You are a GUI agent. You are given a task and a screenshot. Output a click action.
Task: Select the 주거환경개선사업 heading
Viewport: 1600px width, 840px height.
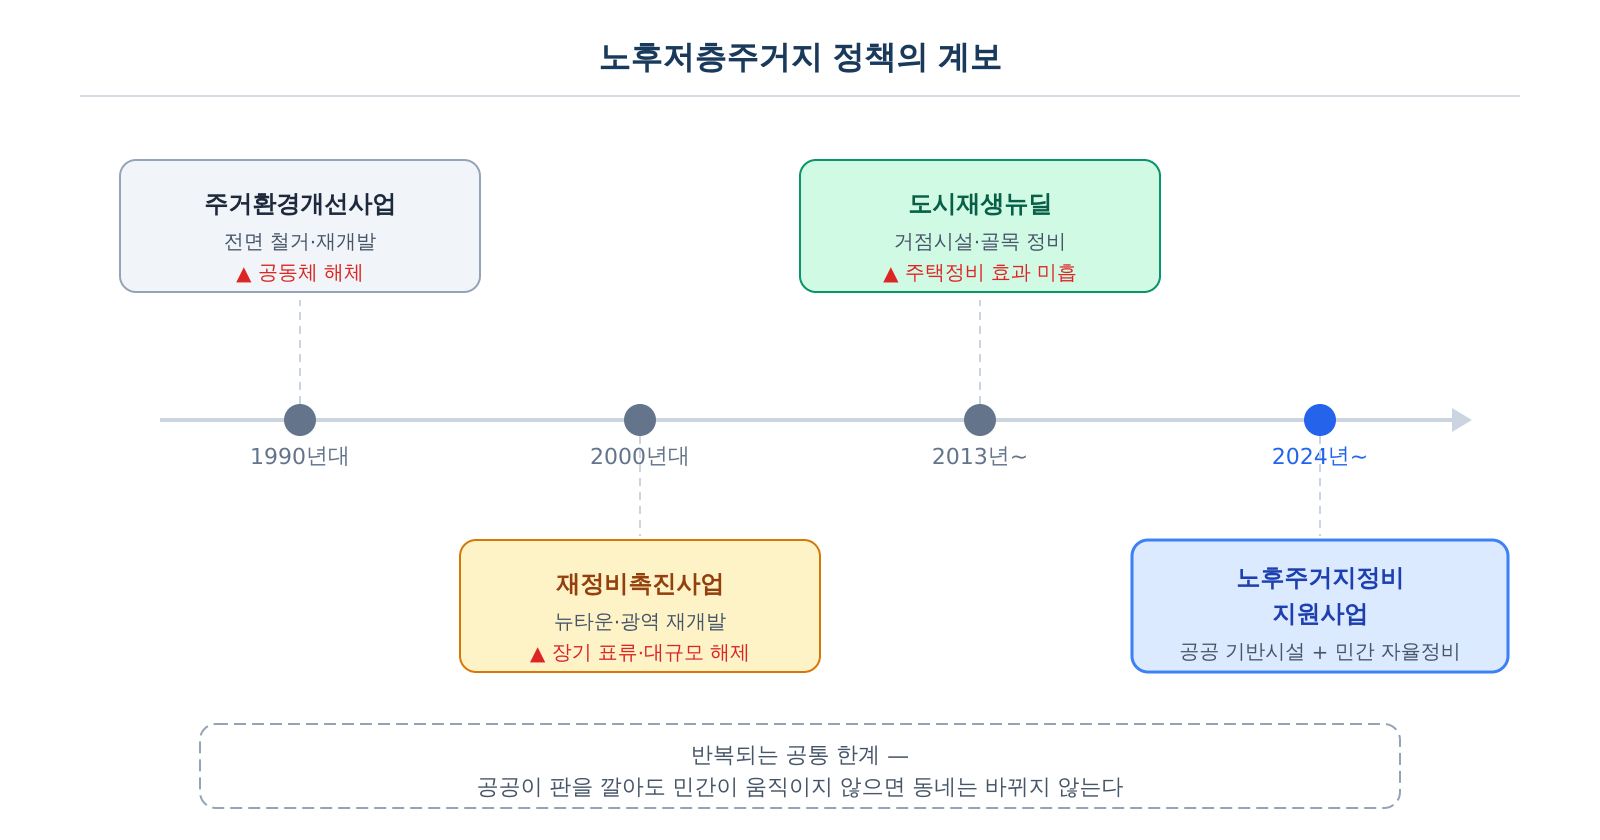(300, 204)
